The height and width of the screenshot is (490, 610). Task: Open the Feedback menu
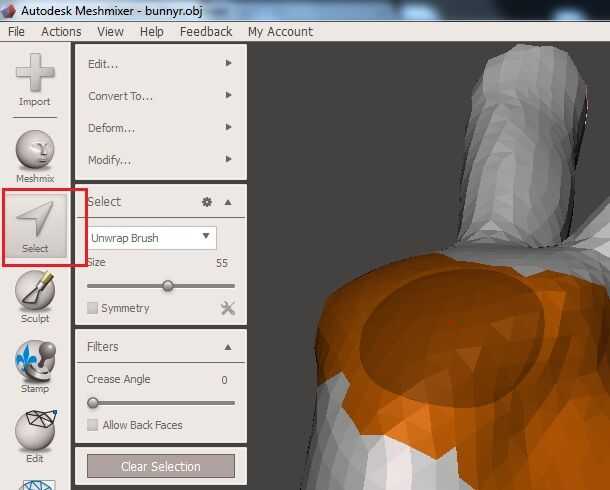(x=206, y=32)
